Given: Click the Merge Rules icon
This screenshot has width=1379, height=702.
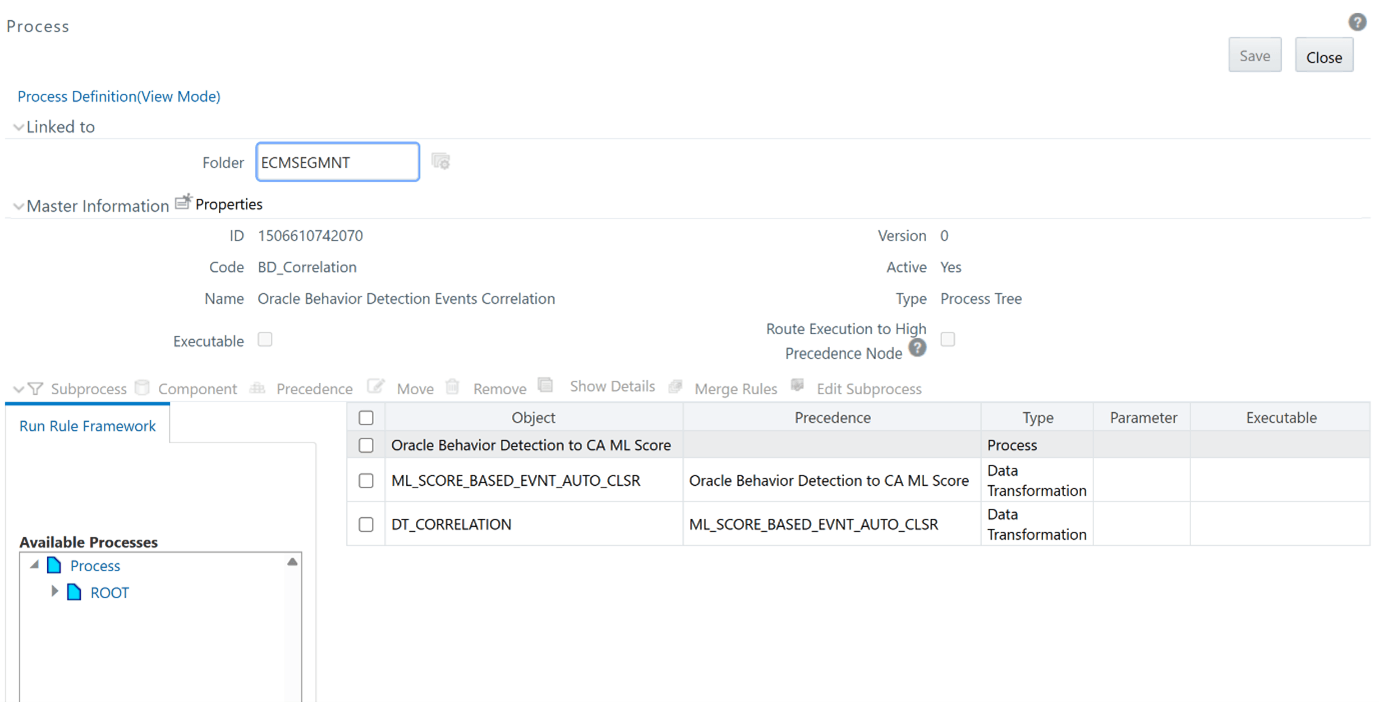Looking at the screenshot, I should tap(676, 386).
